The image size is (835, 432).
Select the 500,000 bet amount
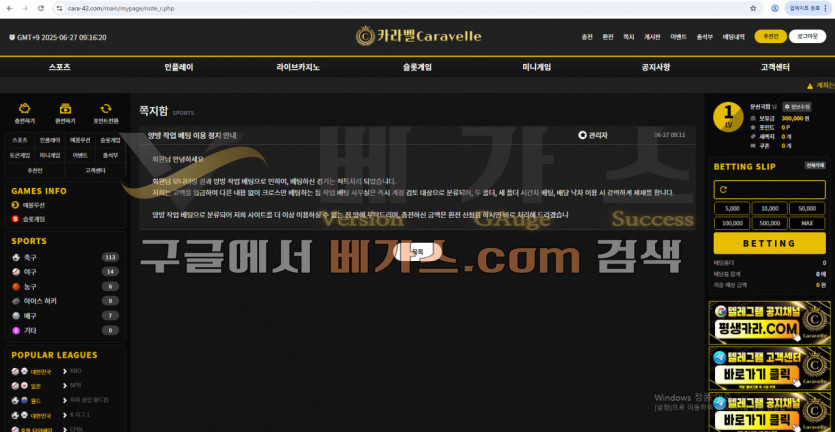pos(769,223)
